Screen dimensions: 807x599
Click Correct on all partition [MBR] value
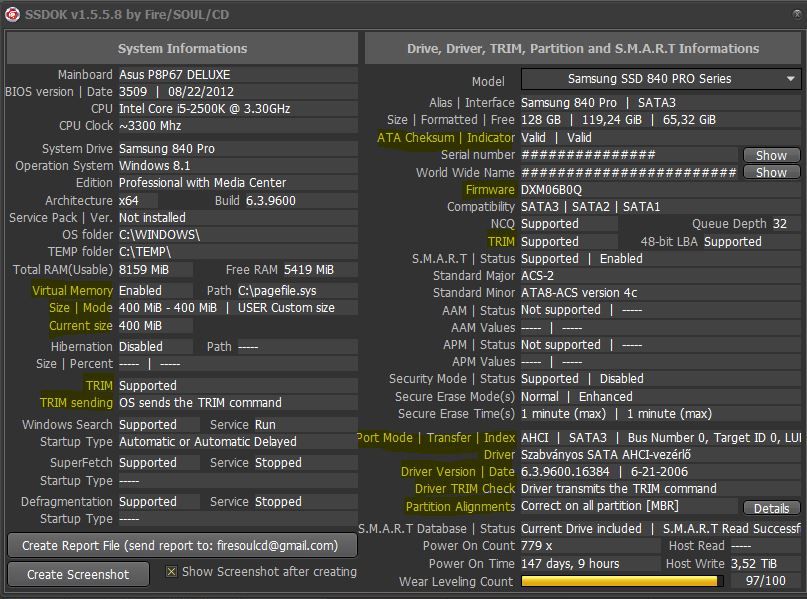click(600, 506)
